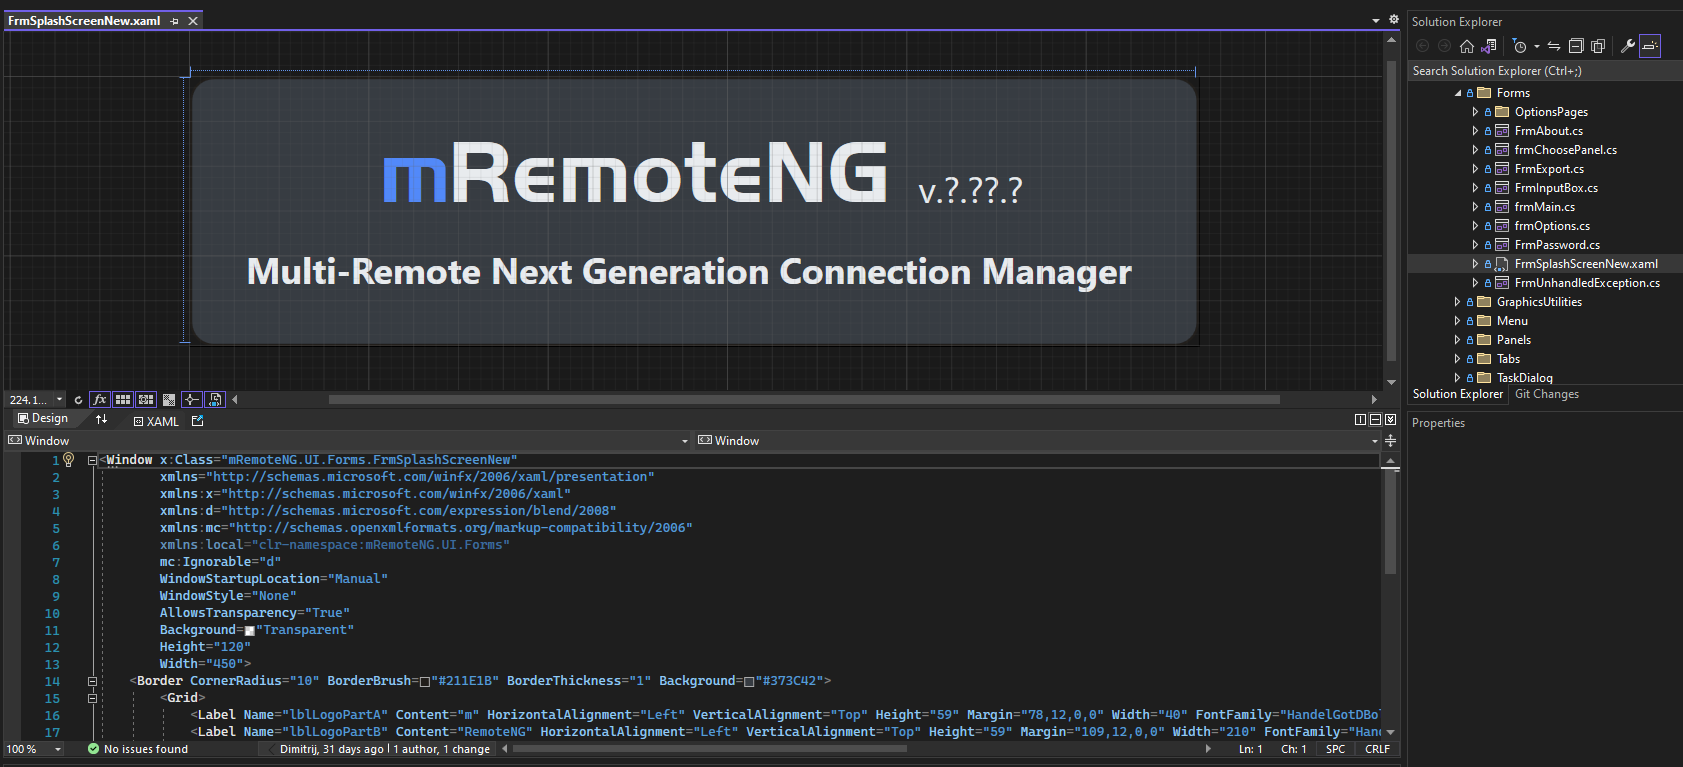This screenshot has width=1683, height=767.
Task: Click the tab well settings gear icon
Action: pos(1394,19)
